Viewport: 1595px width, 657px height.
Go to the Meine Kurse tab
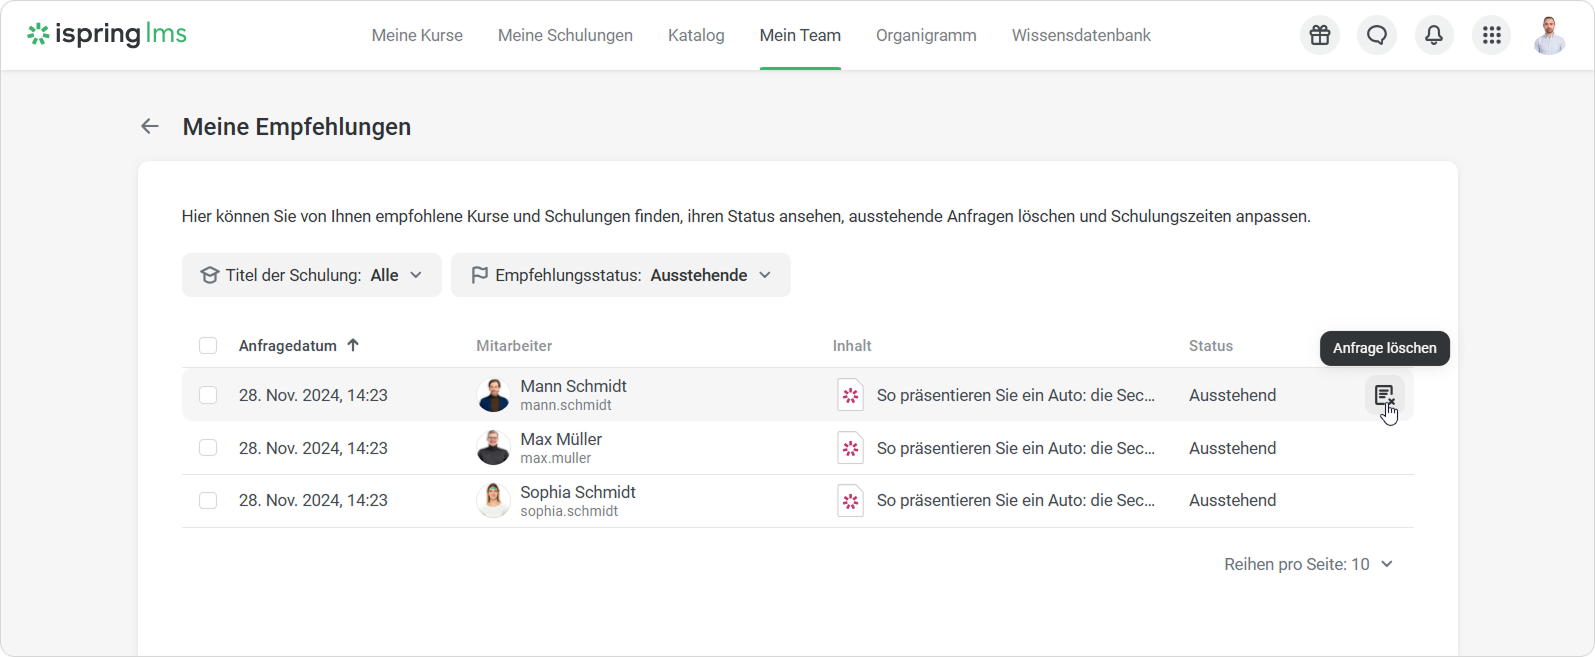(417, 35)
